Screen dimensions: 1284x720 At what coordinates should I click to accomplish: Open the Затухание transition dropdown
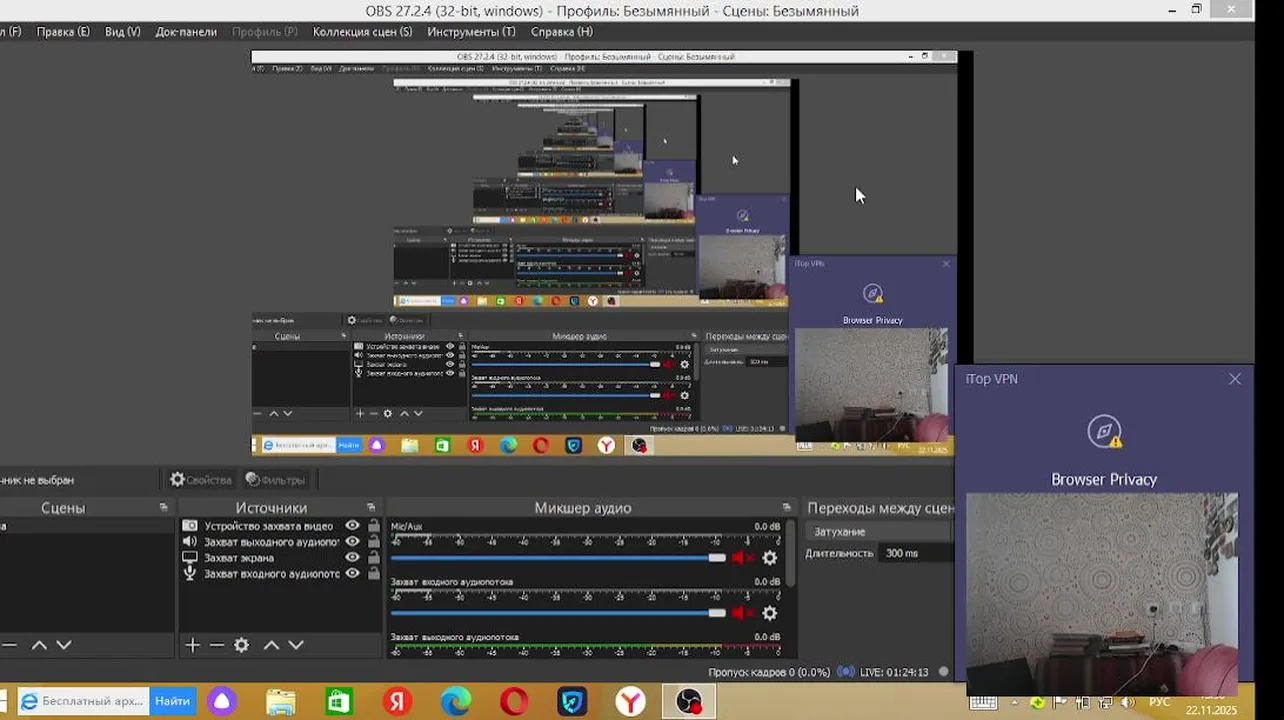click(879, 532)
